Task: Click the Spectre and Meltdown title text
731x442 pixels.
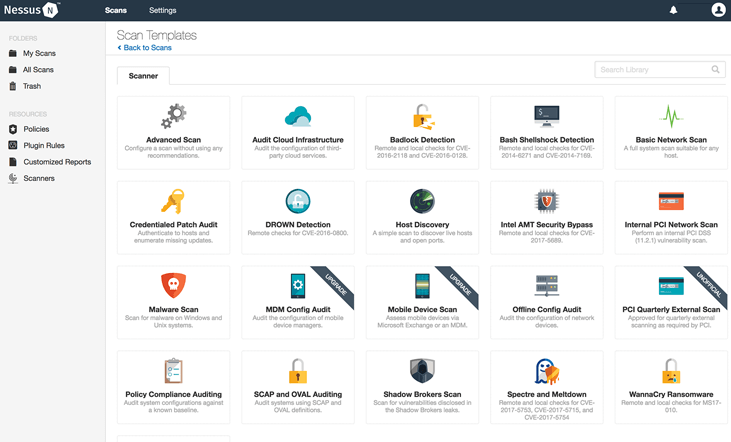Action: [547, 394]
